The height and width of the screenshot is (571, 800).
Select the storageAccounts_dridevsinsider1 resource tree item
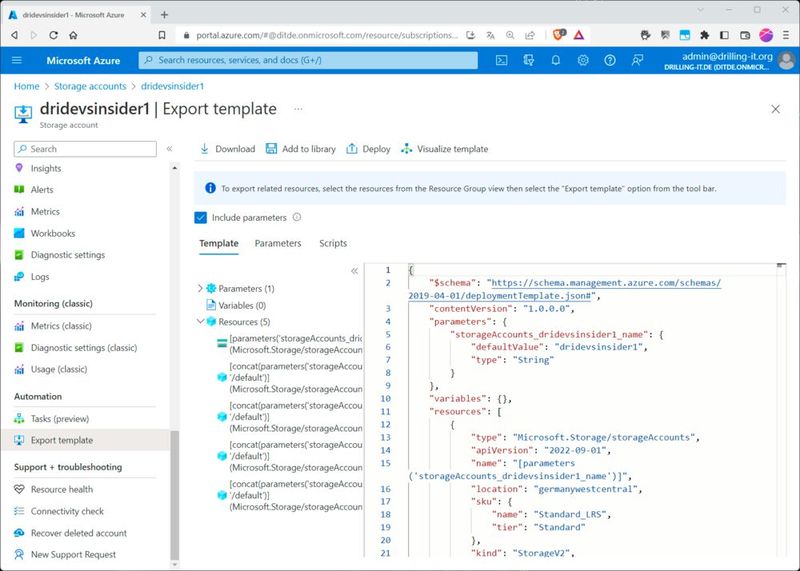pyautogui.click(x=290, y=344)
